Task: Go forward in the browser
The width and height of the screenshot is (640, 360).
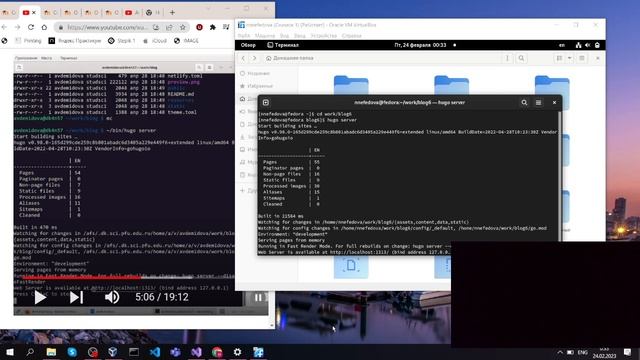Action: [18, 27]
